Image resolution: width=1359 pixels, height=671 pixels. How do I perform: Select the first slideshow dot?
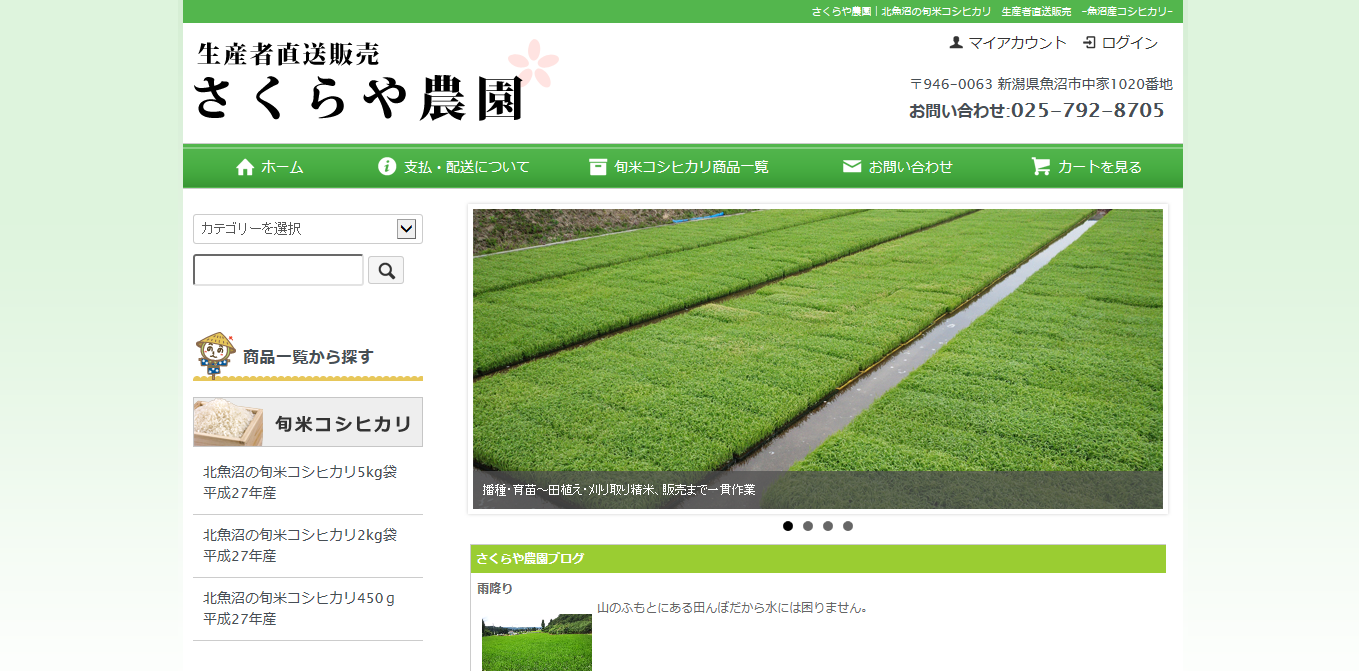coord(788,526)
